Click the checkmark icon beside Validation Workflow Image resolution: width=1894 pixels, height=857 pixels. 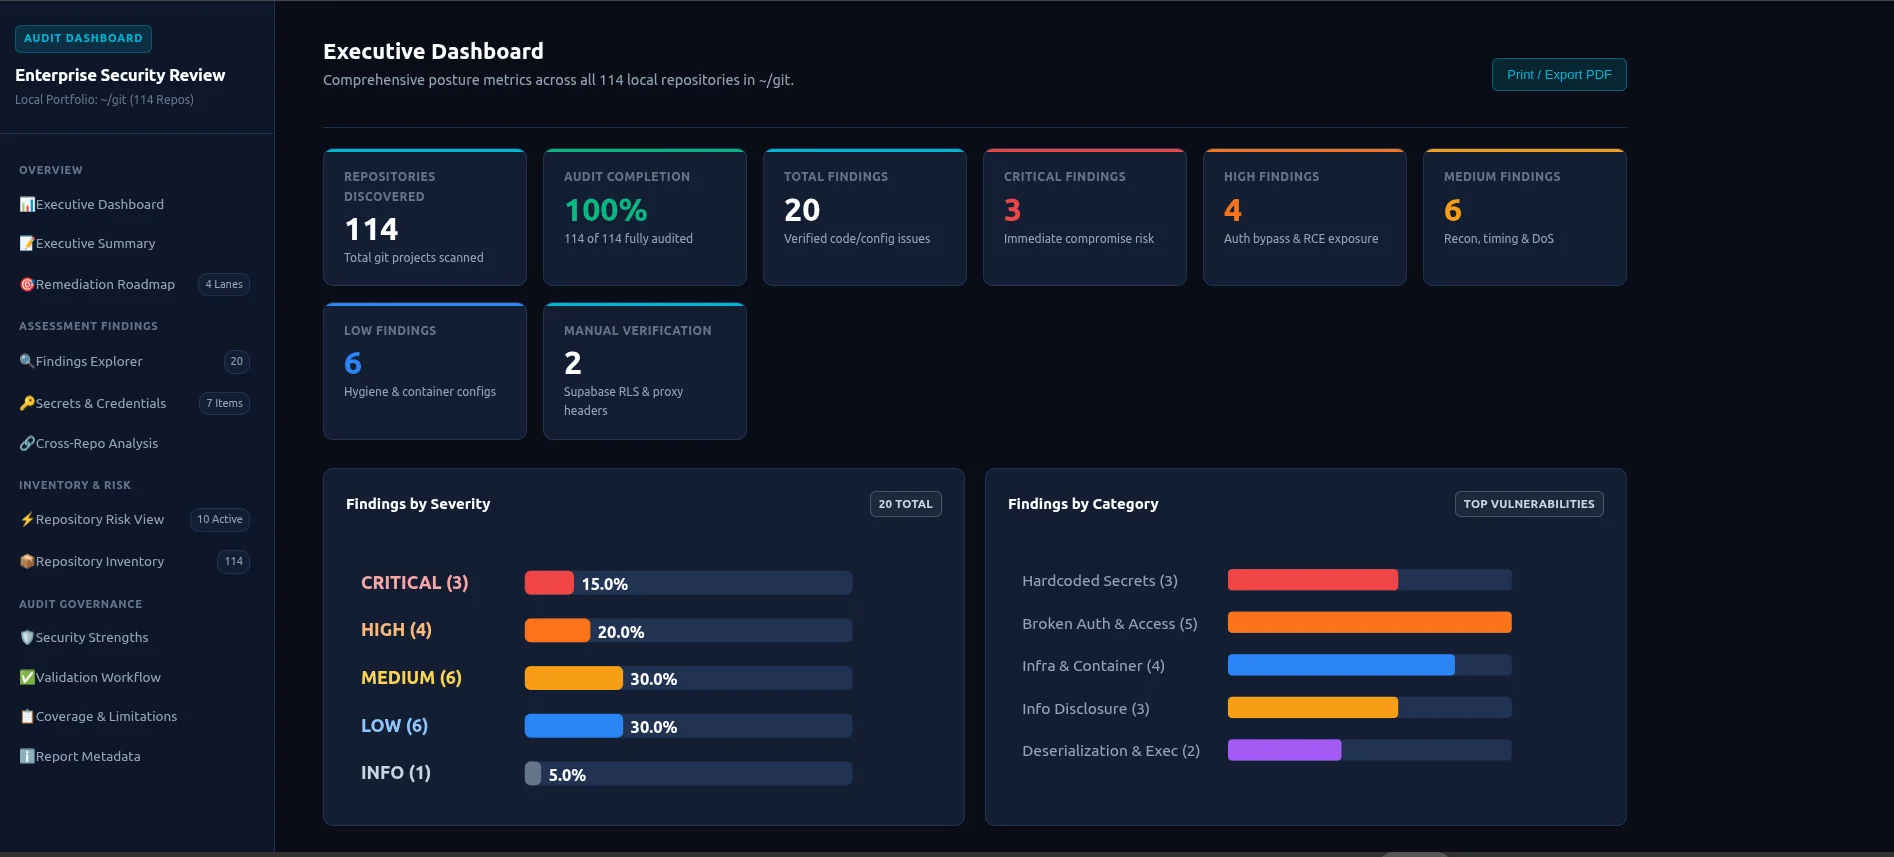coord(27,677)
